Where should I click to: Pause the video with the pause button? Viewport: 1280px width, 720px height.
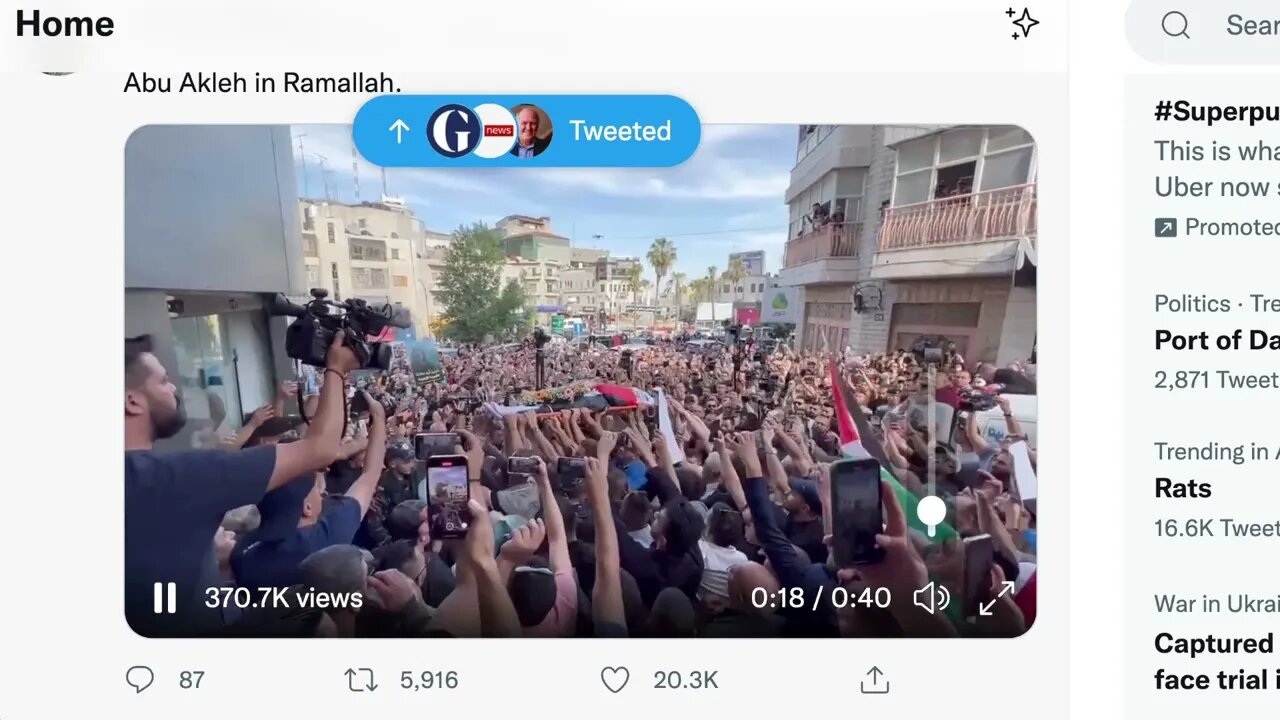tap(165, 598)
